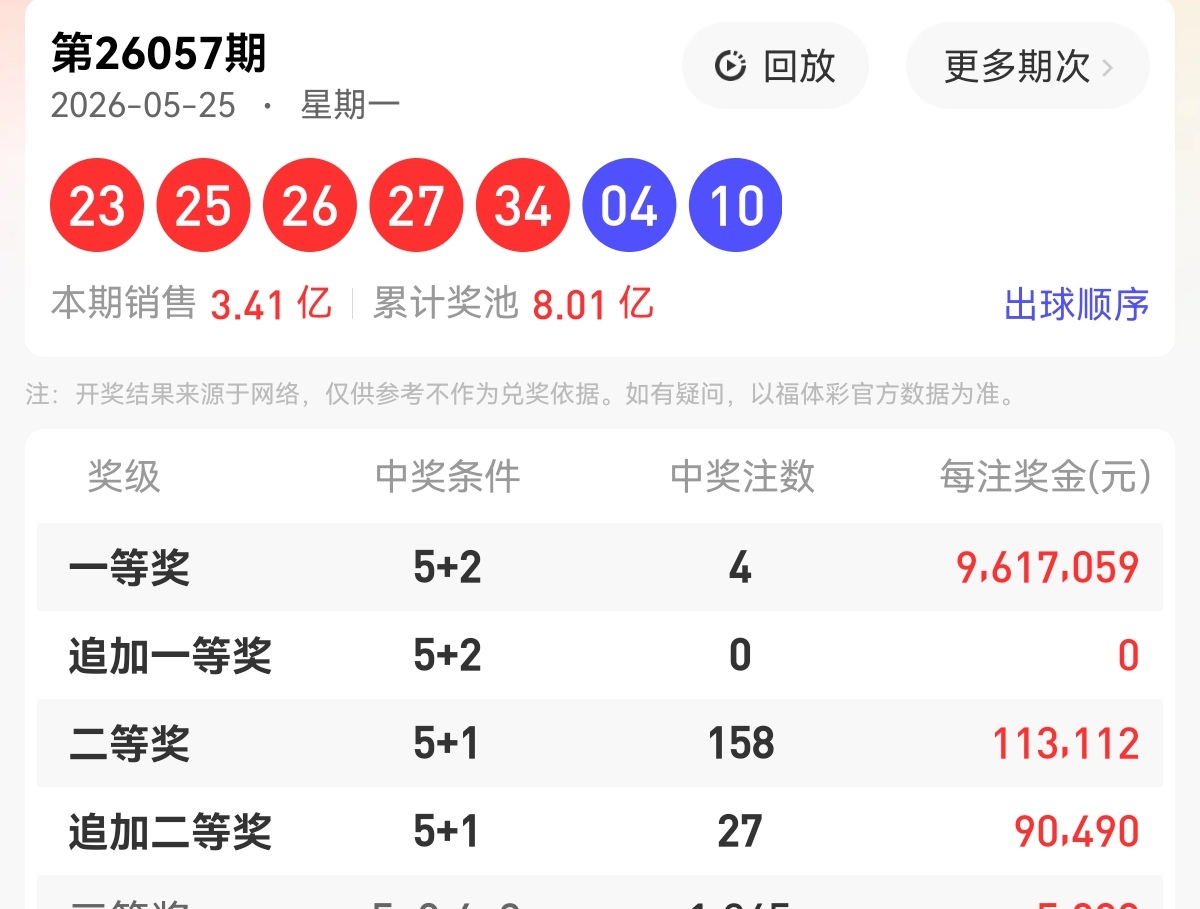Select red ball 23
Screen dimensions: 1200x909
tap(97, 206)
